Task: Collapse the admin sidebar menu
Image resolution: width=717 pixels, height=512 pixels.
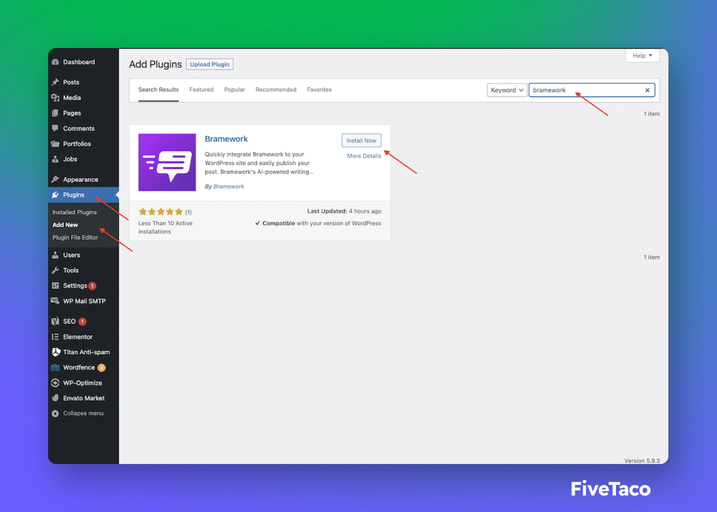Action: click(x=81, y=413)
